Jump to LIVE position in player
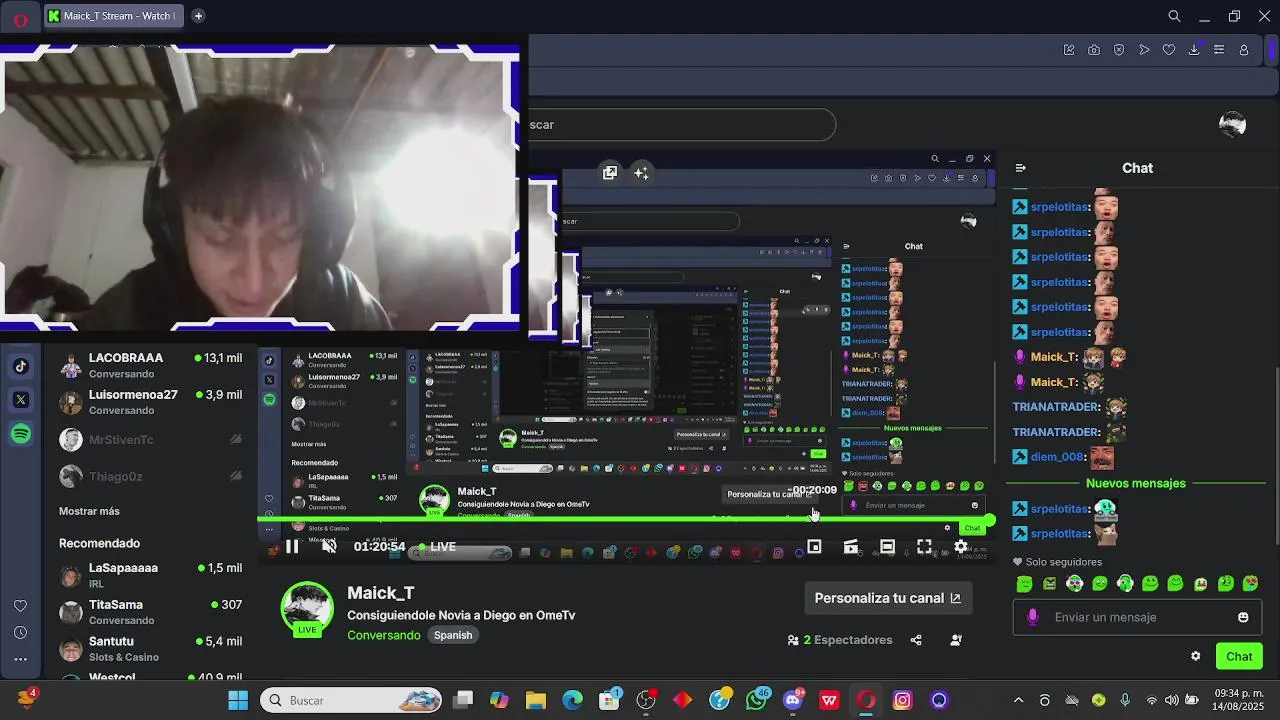The width and height of the screenshot is (1280, 720). coord(437,547)
